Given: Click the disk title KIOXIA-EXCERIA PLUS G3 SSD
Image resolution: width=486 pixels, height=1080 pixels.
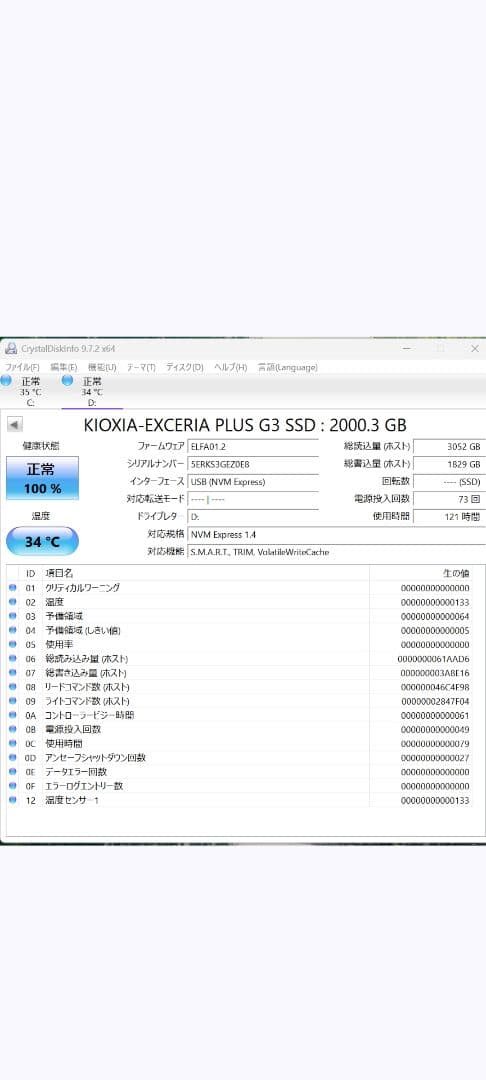Looking at the screenshot, I should [245, 425].
